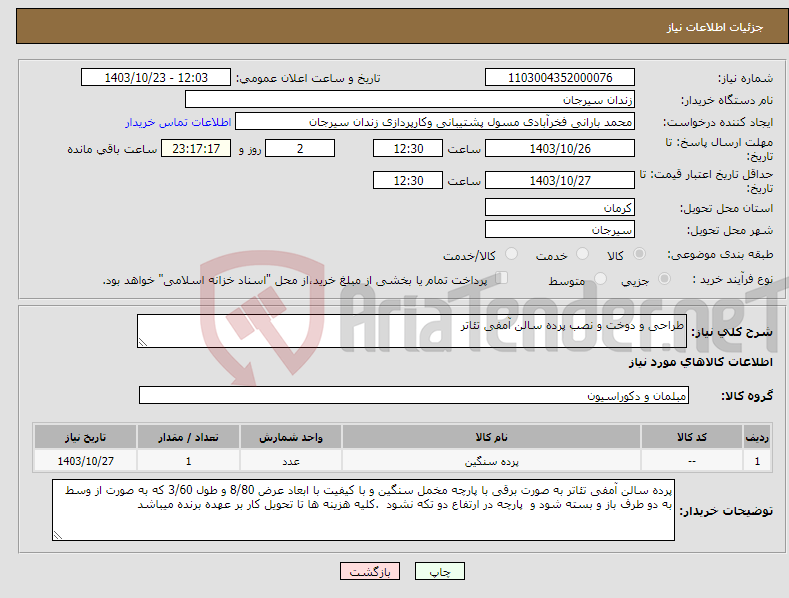Click the عدد unit cell
Viewport: 789px width, 598px height.
point(291,461)
